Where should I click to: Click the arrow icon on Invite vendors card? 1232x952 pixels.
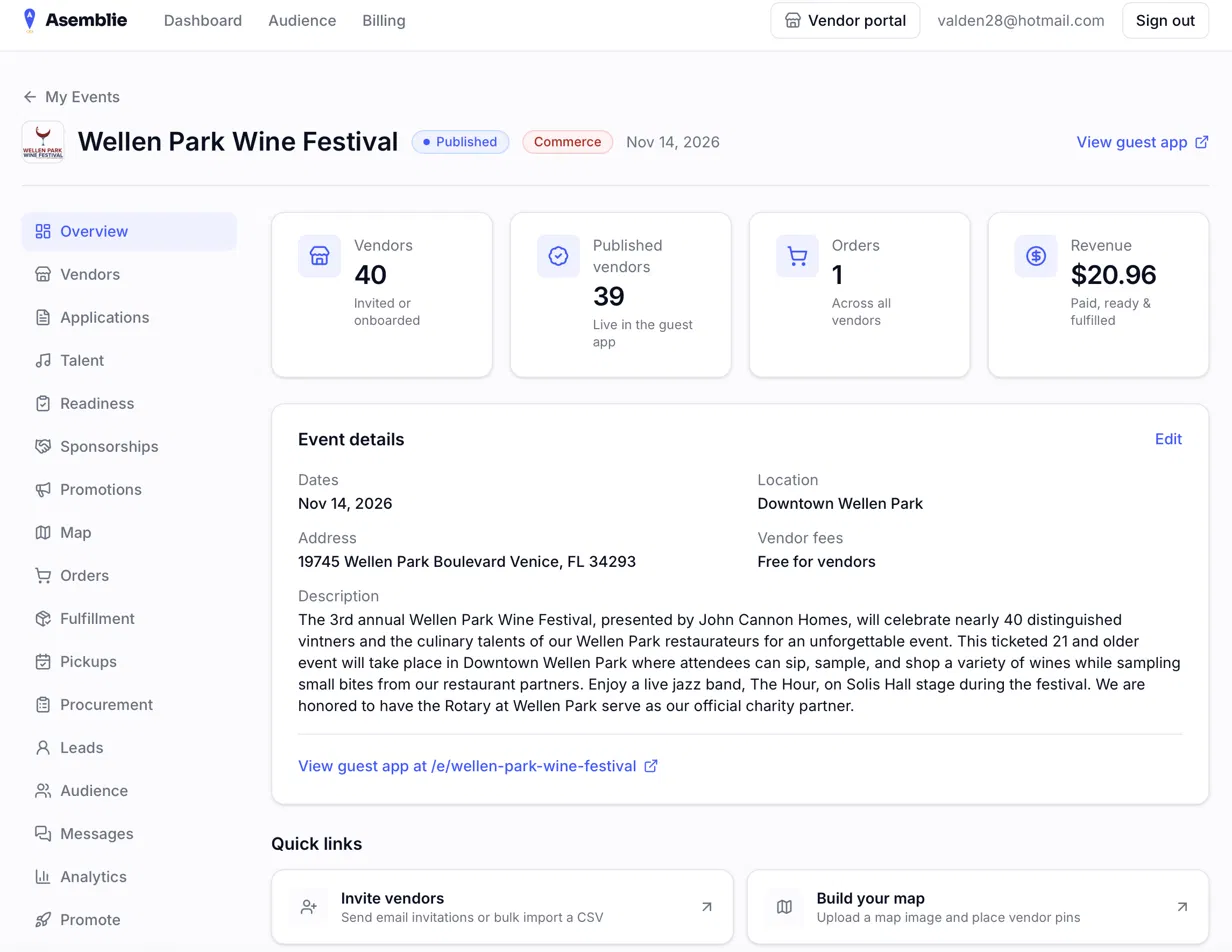coord(706,907)
